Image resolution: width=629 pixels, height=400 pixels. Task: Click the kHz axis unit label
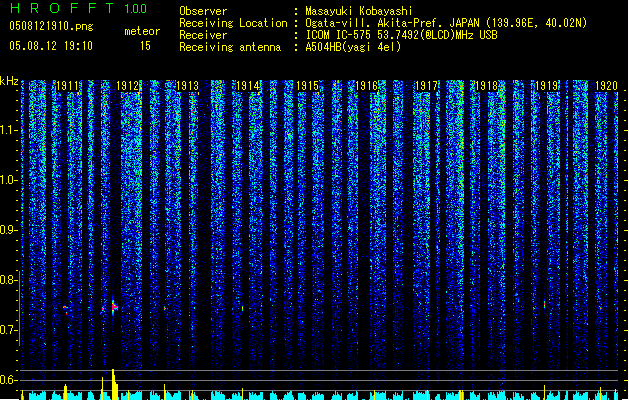tap(9, 81)
